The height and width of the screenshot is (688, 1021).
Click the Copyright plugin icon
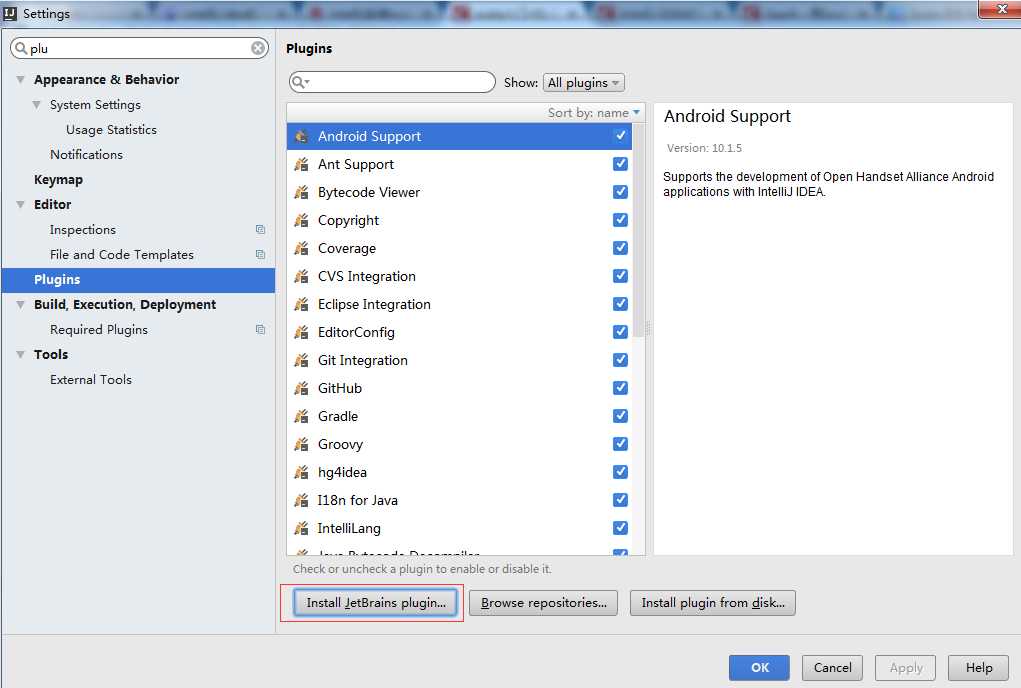pyautogui.click(x=301, y=220)
